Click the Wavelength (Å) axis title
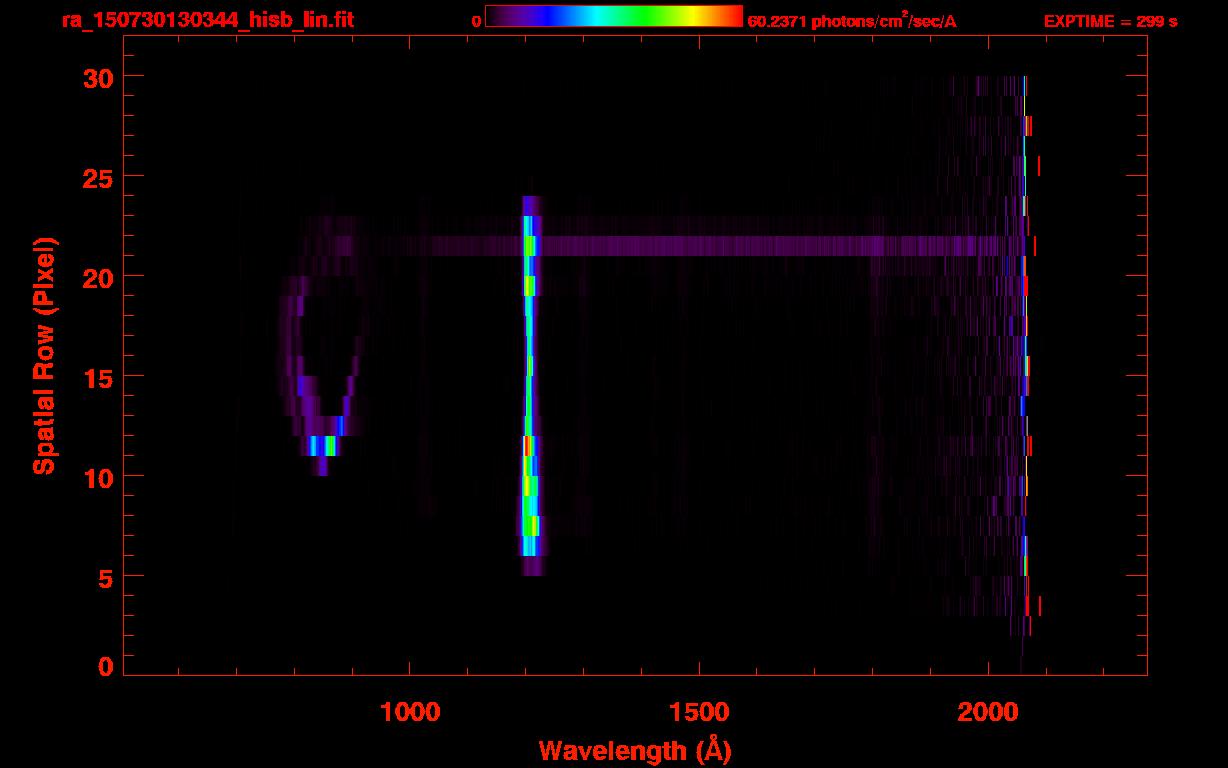 tap(635, 750)
